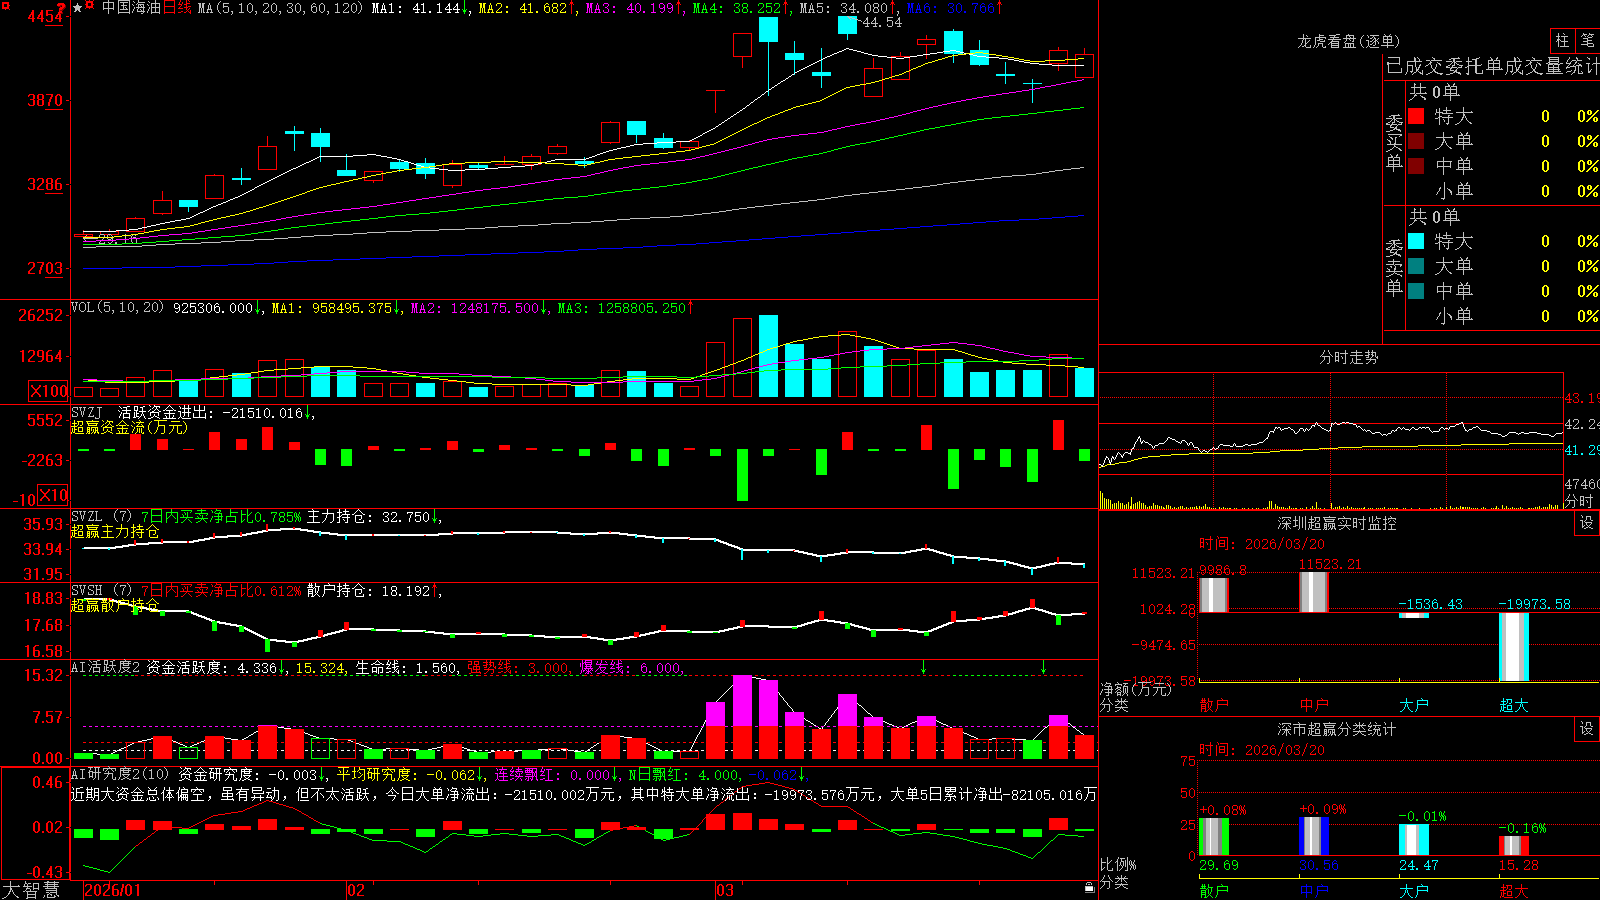The height and width of the screenshot is (900, 1600).
Task: Click the teal 中单 sell-order swatch
Action: 1416,291
